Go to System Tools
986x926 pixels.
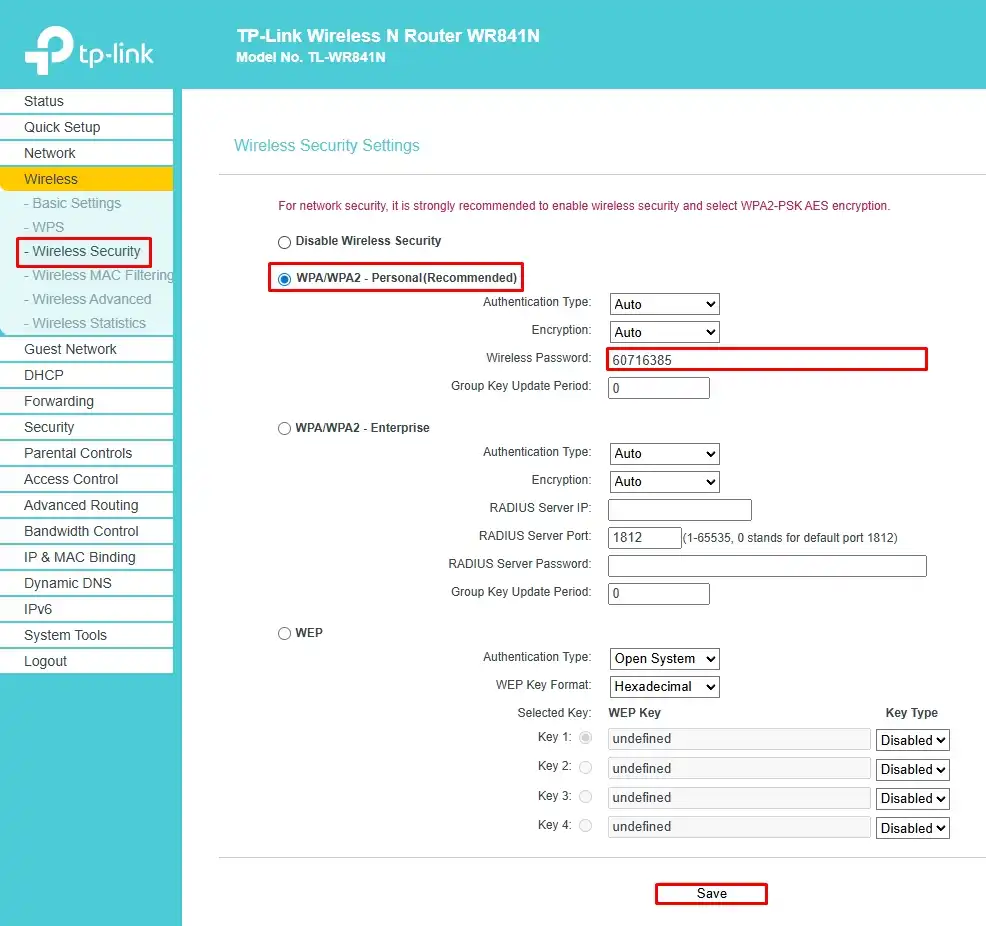click(64, 635)
